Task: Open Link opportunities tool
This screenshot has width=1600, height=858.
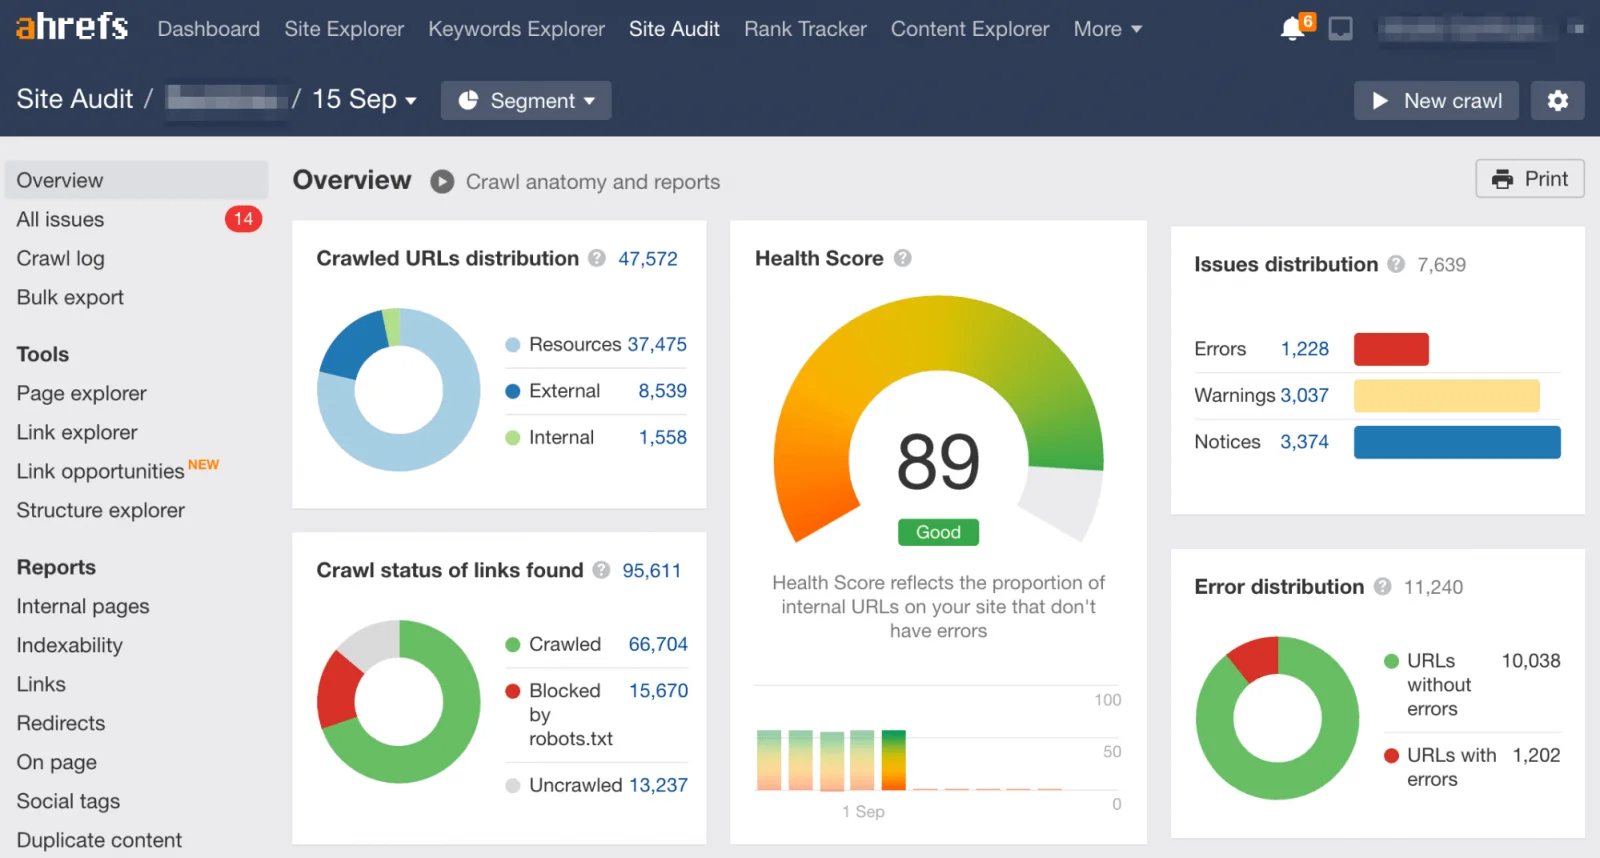Action: coord(100,471)
